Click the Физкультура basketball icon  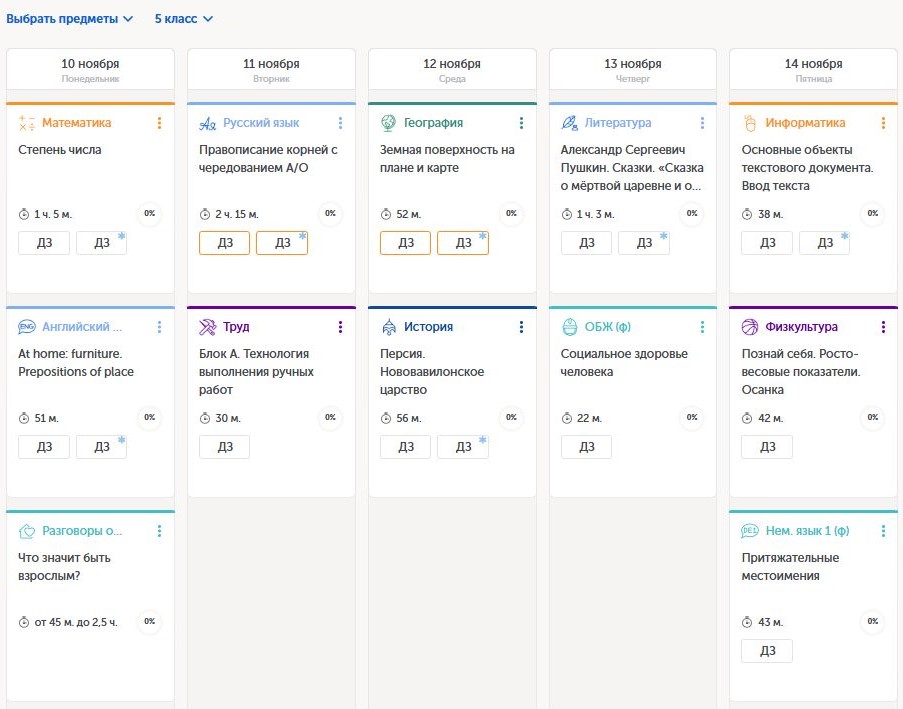750,327
